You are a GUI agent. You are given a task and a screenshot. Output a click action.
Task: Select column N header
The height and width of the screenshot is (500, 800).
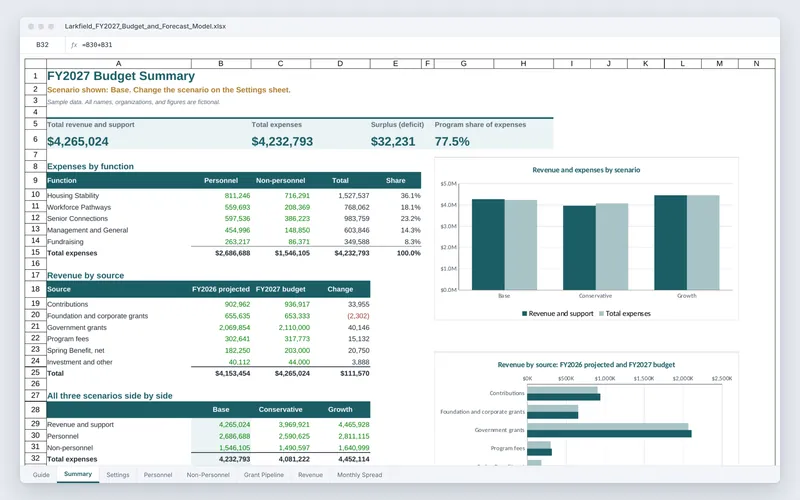point(757,64)
